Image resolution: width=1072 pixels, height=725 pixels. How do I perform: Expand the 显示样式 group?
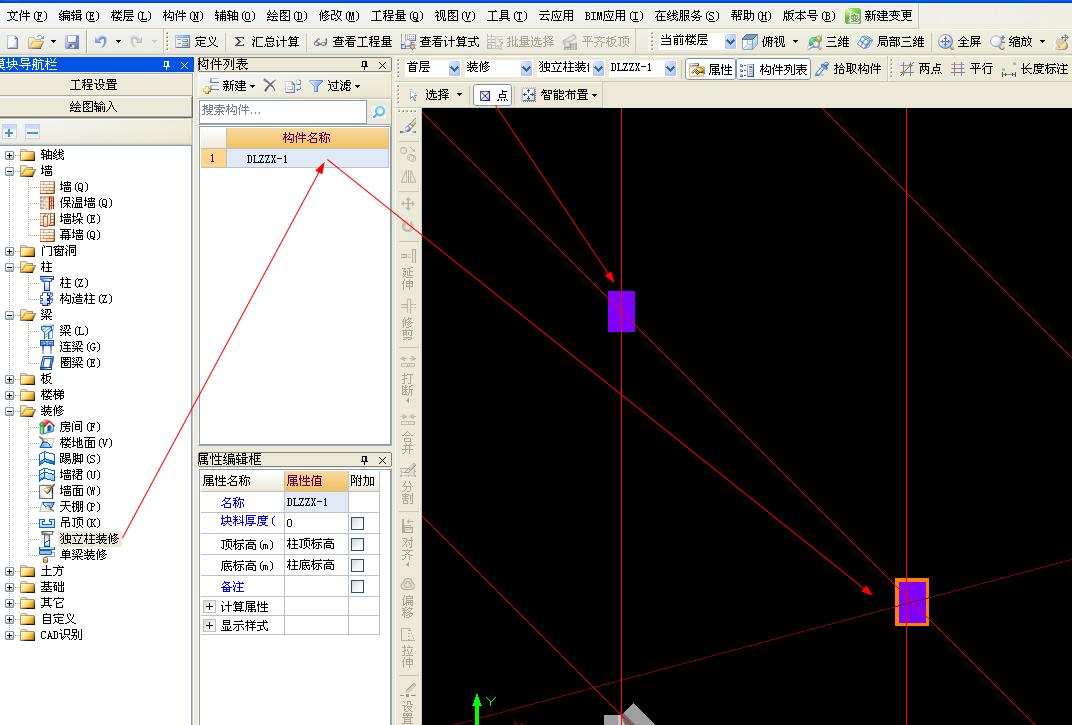[209, 626]
